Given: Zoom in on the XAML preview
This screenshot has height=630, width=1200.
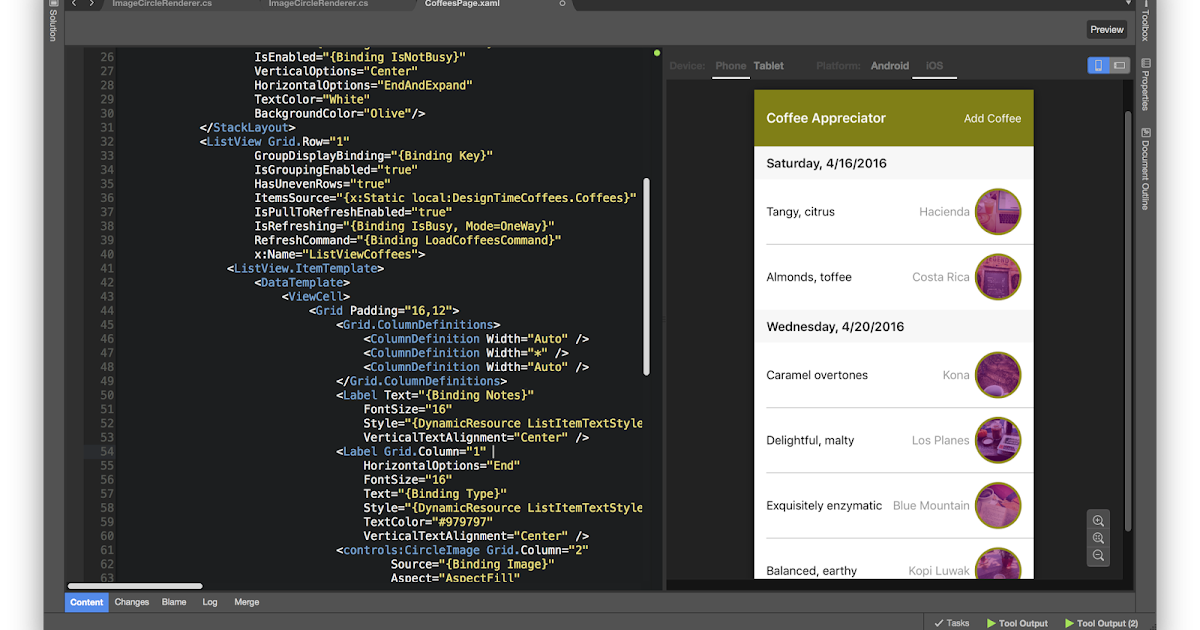Looking at the screenshot, I should point(1098,521).
